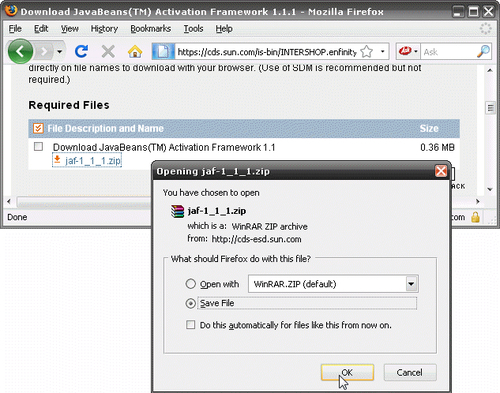Reload the page with the blue refresh icon
Viewport: 500px width, 393px height.
click(x=81, y=51)
